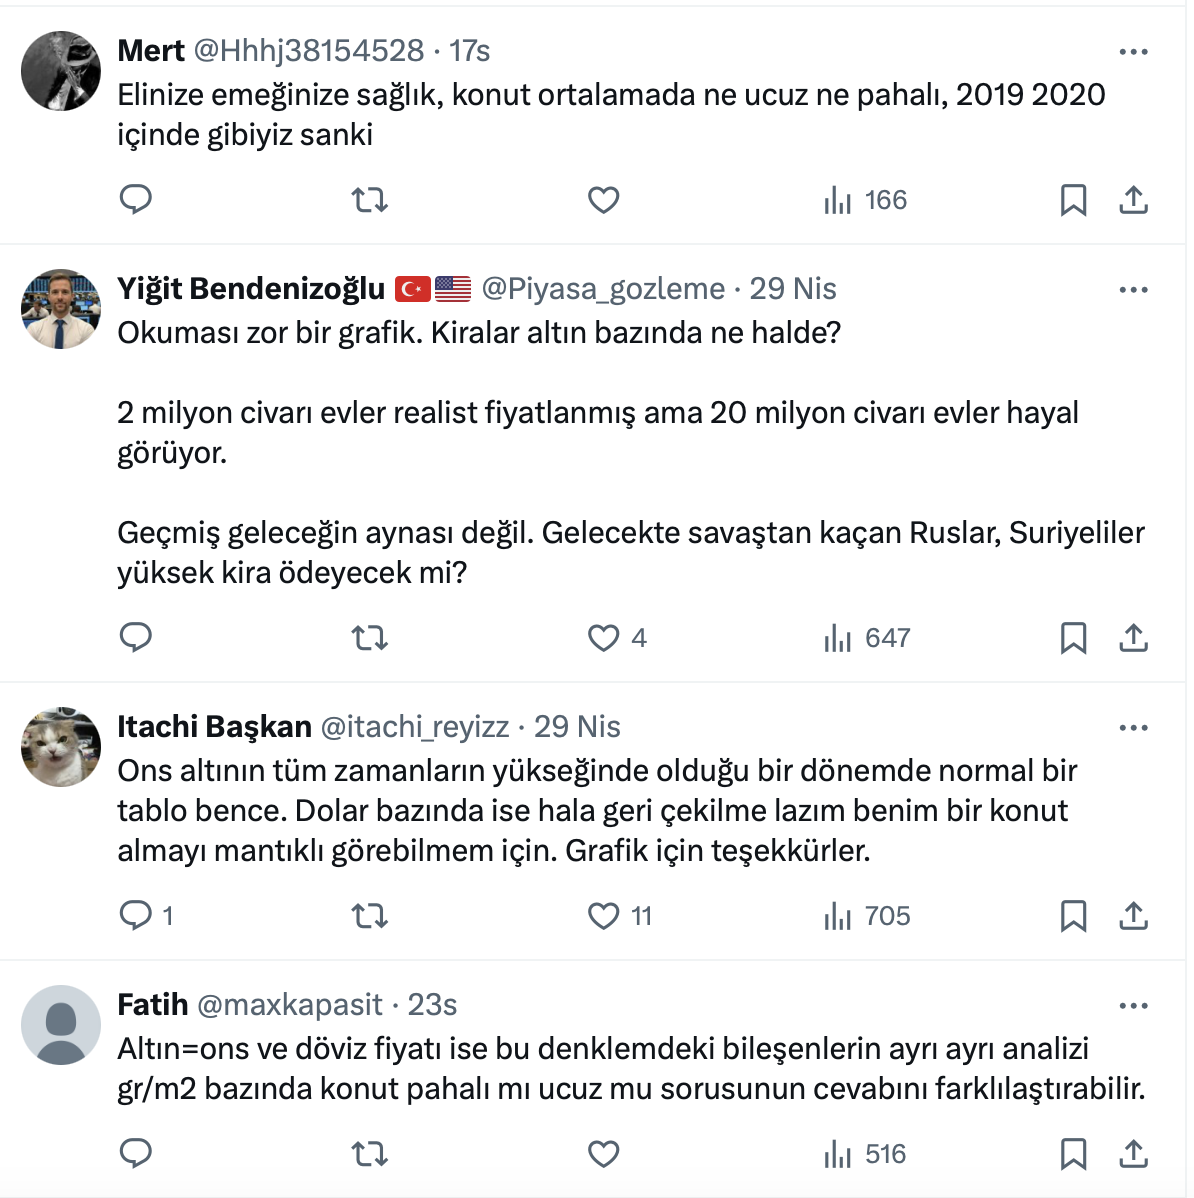Open @maxkapasit handle link

pos(290,1005)
